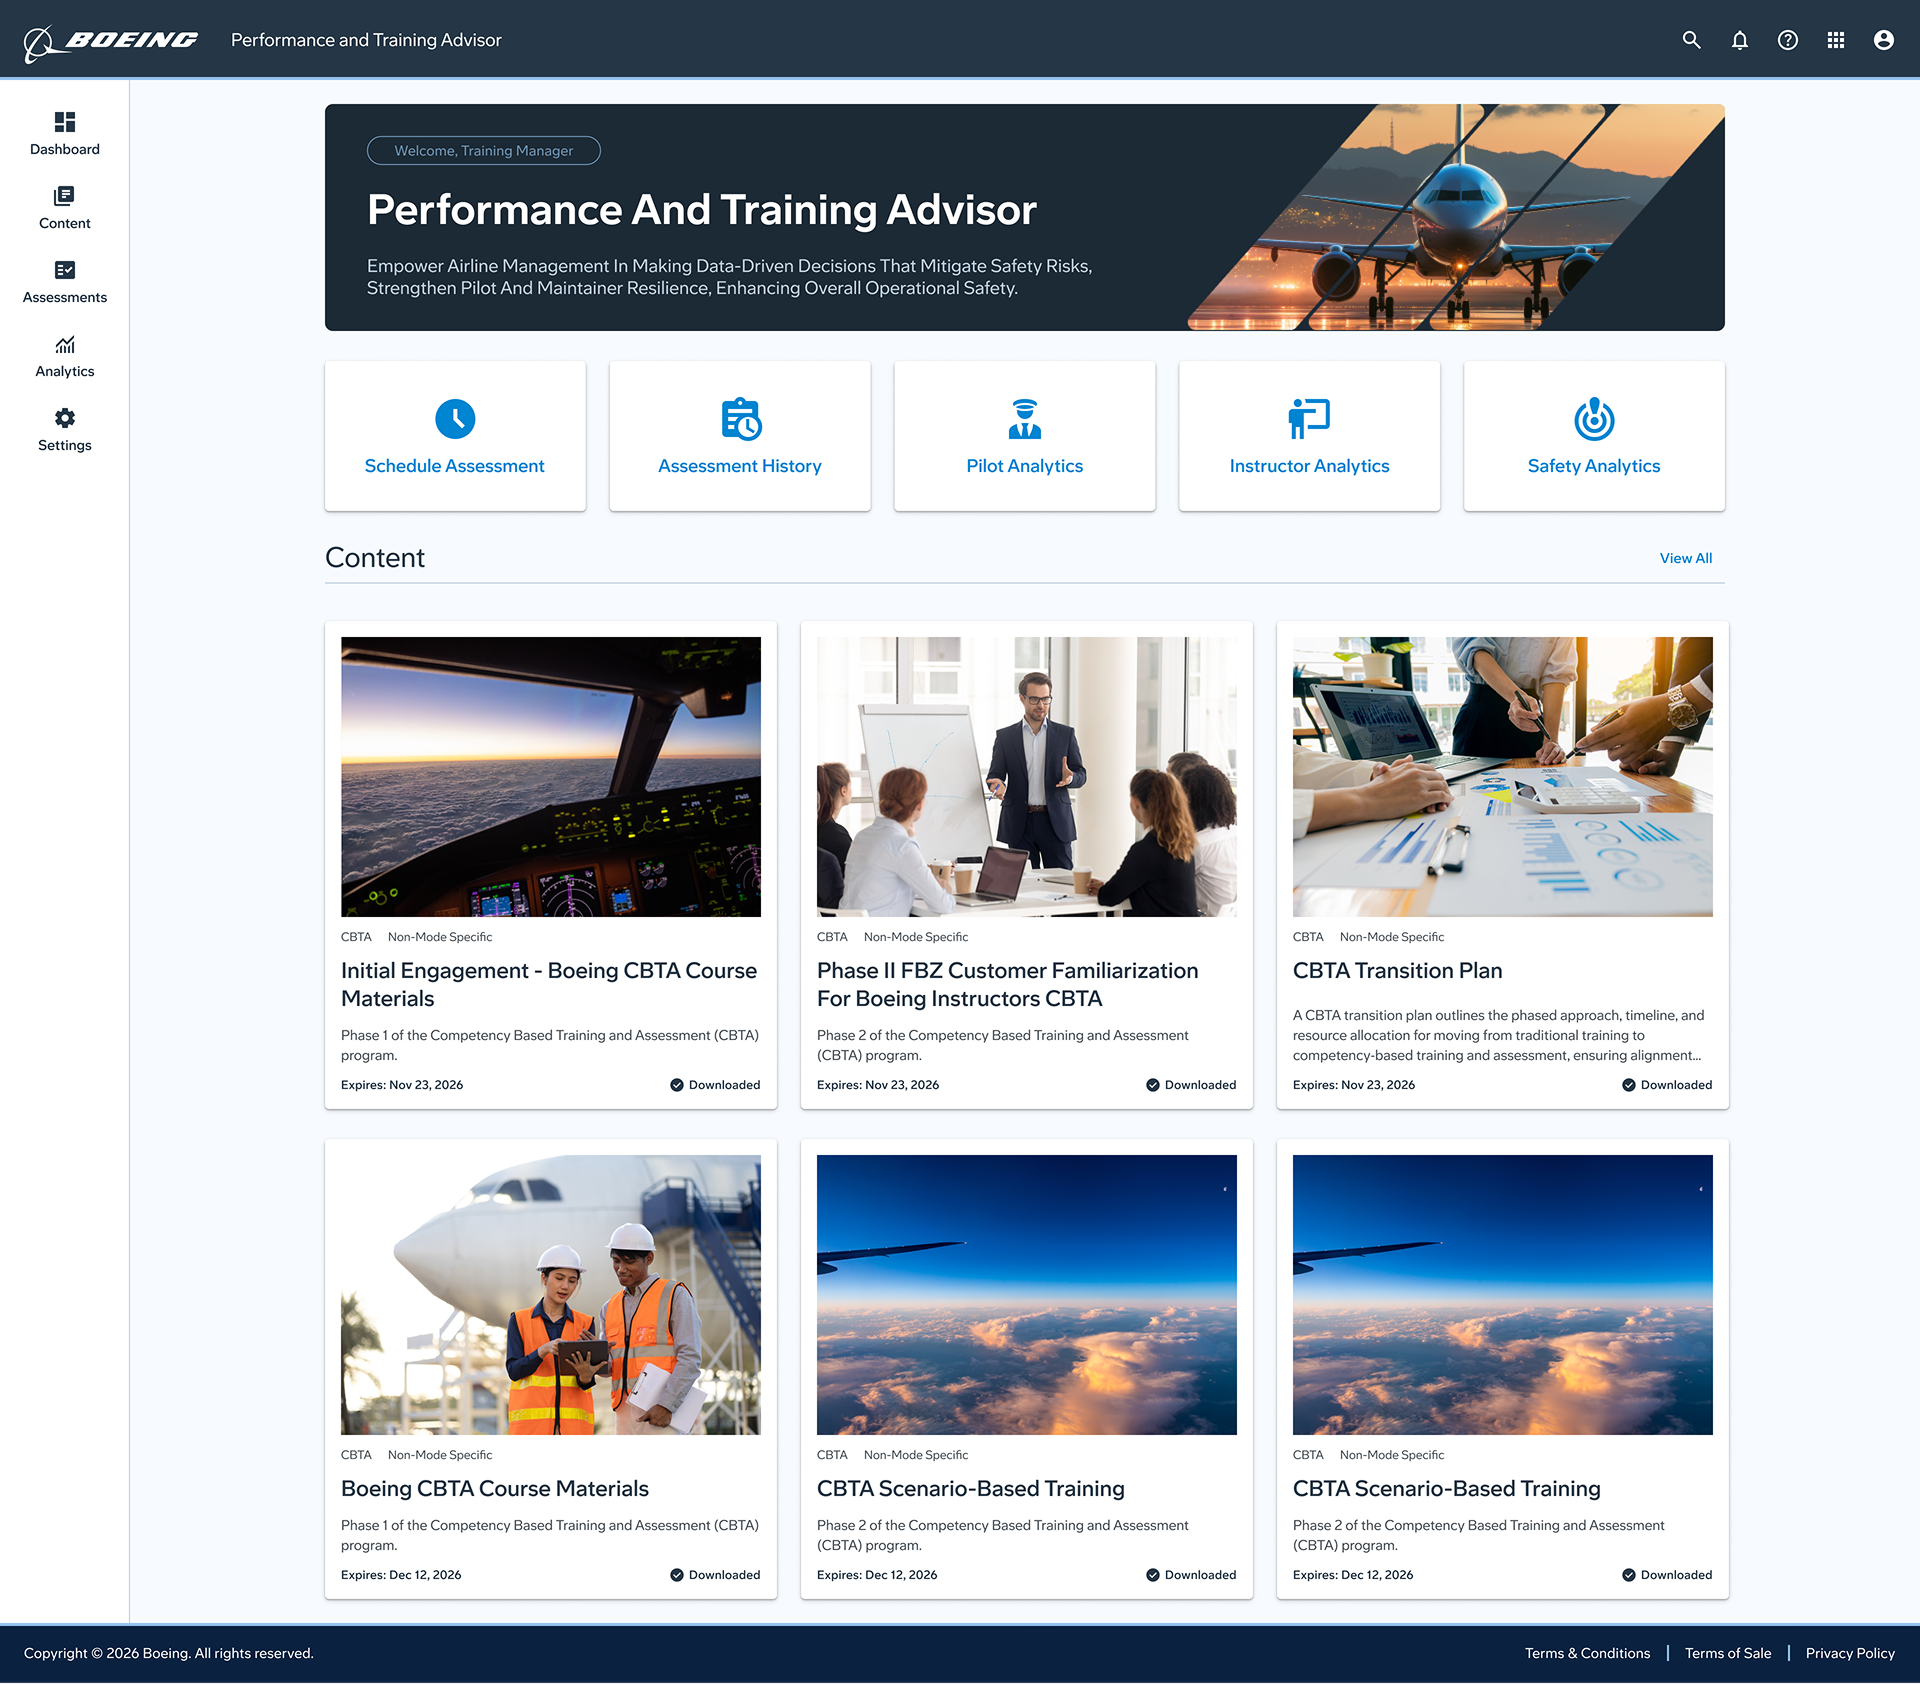Go to Dashboard in sidebar
Image resolution: width=1920 pixels, height=1684 pixels.
[65, 134]
